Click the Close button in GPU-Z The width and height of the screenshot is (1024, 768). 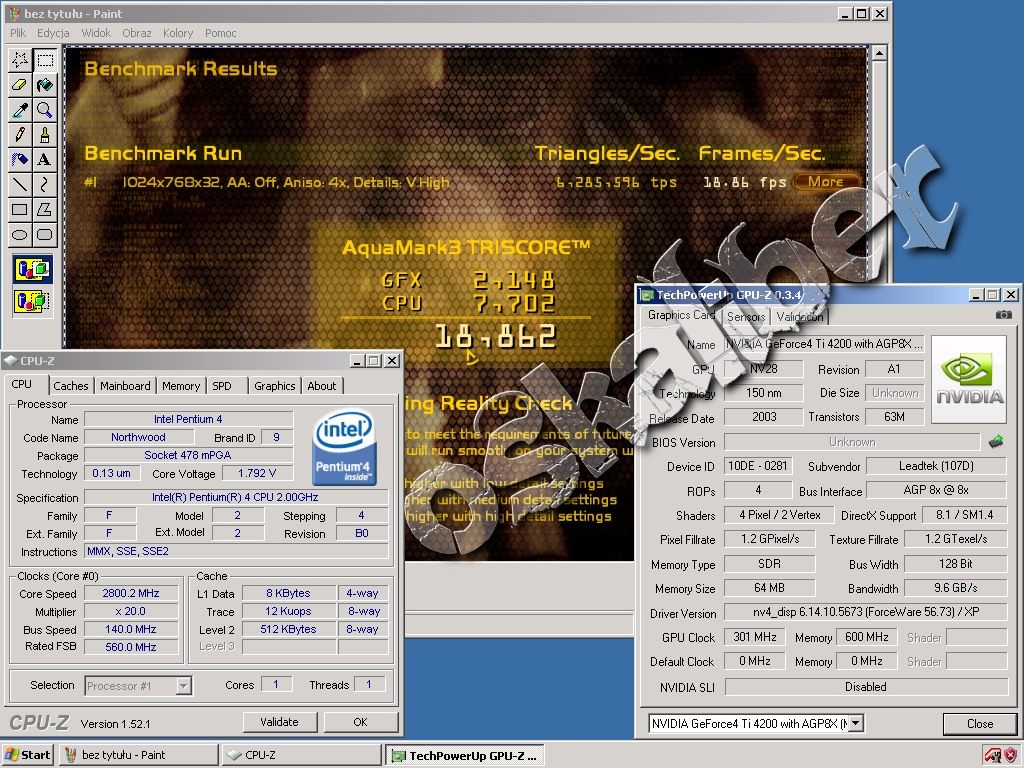pos(980,724)
